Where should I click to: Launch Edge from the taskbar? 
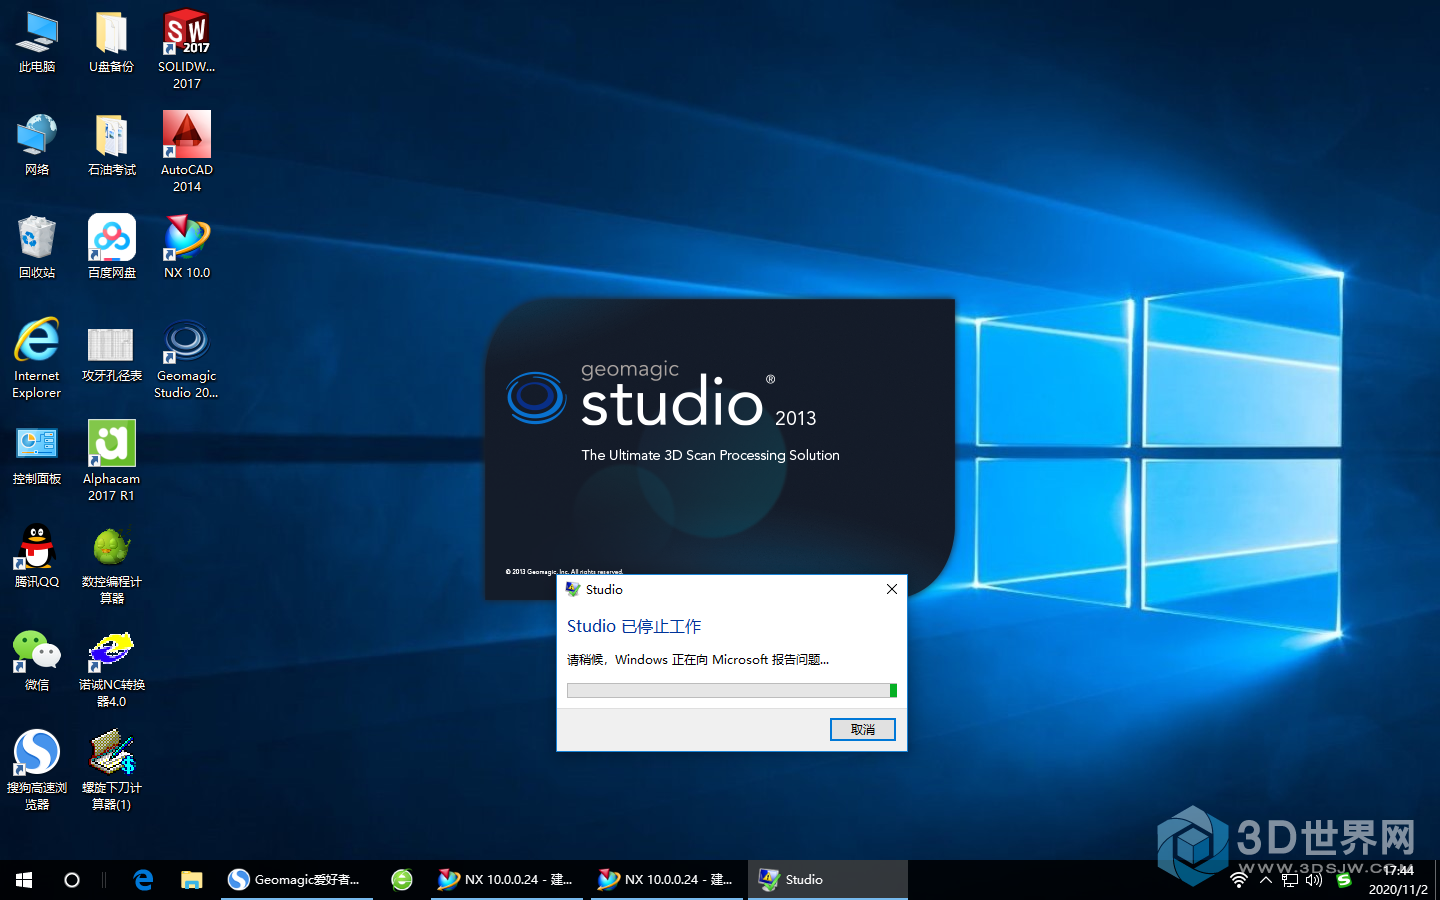tap(143, 880)
